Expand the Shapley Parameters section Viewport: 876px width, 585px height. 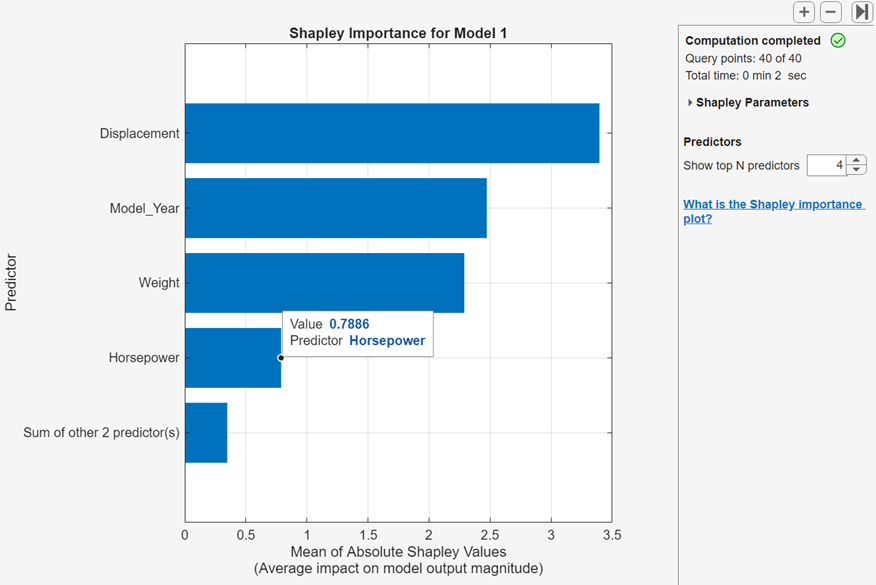690,103
